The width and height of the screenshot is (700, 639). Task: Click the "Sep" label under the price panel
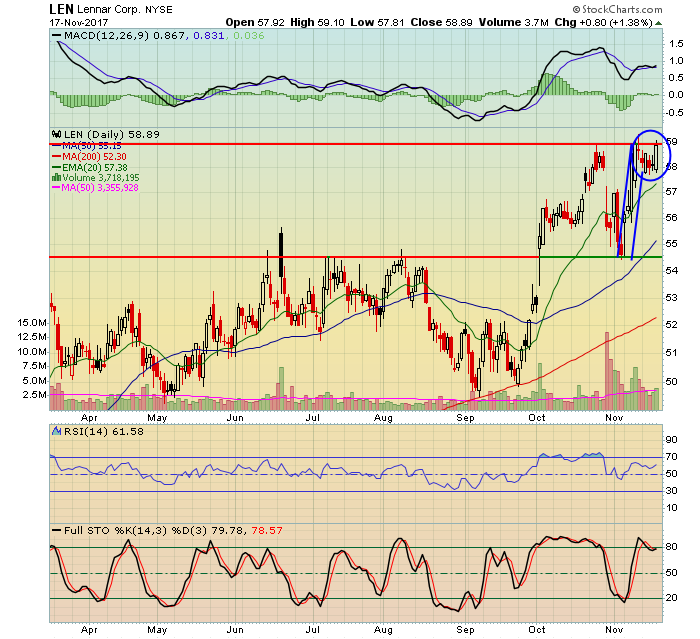tap(465, 418)
